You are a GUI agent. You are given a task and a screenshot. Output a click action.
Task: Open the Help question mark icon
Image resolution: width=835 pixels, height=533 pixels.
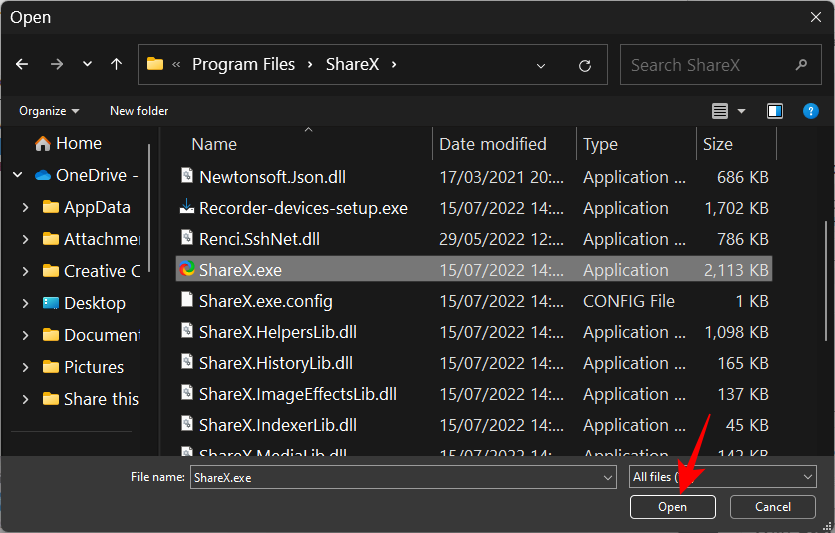click(x=811, y=111)
